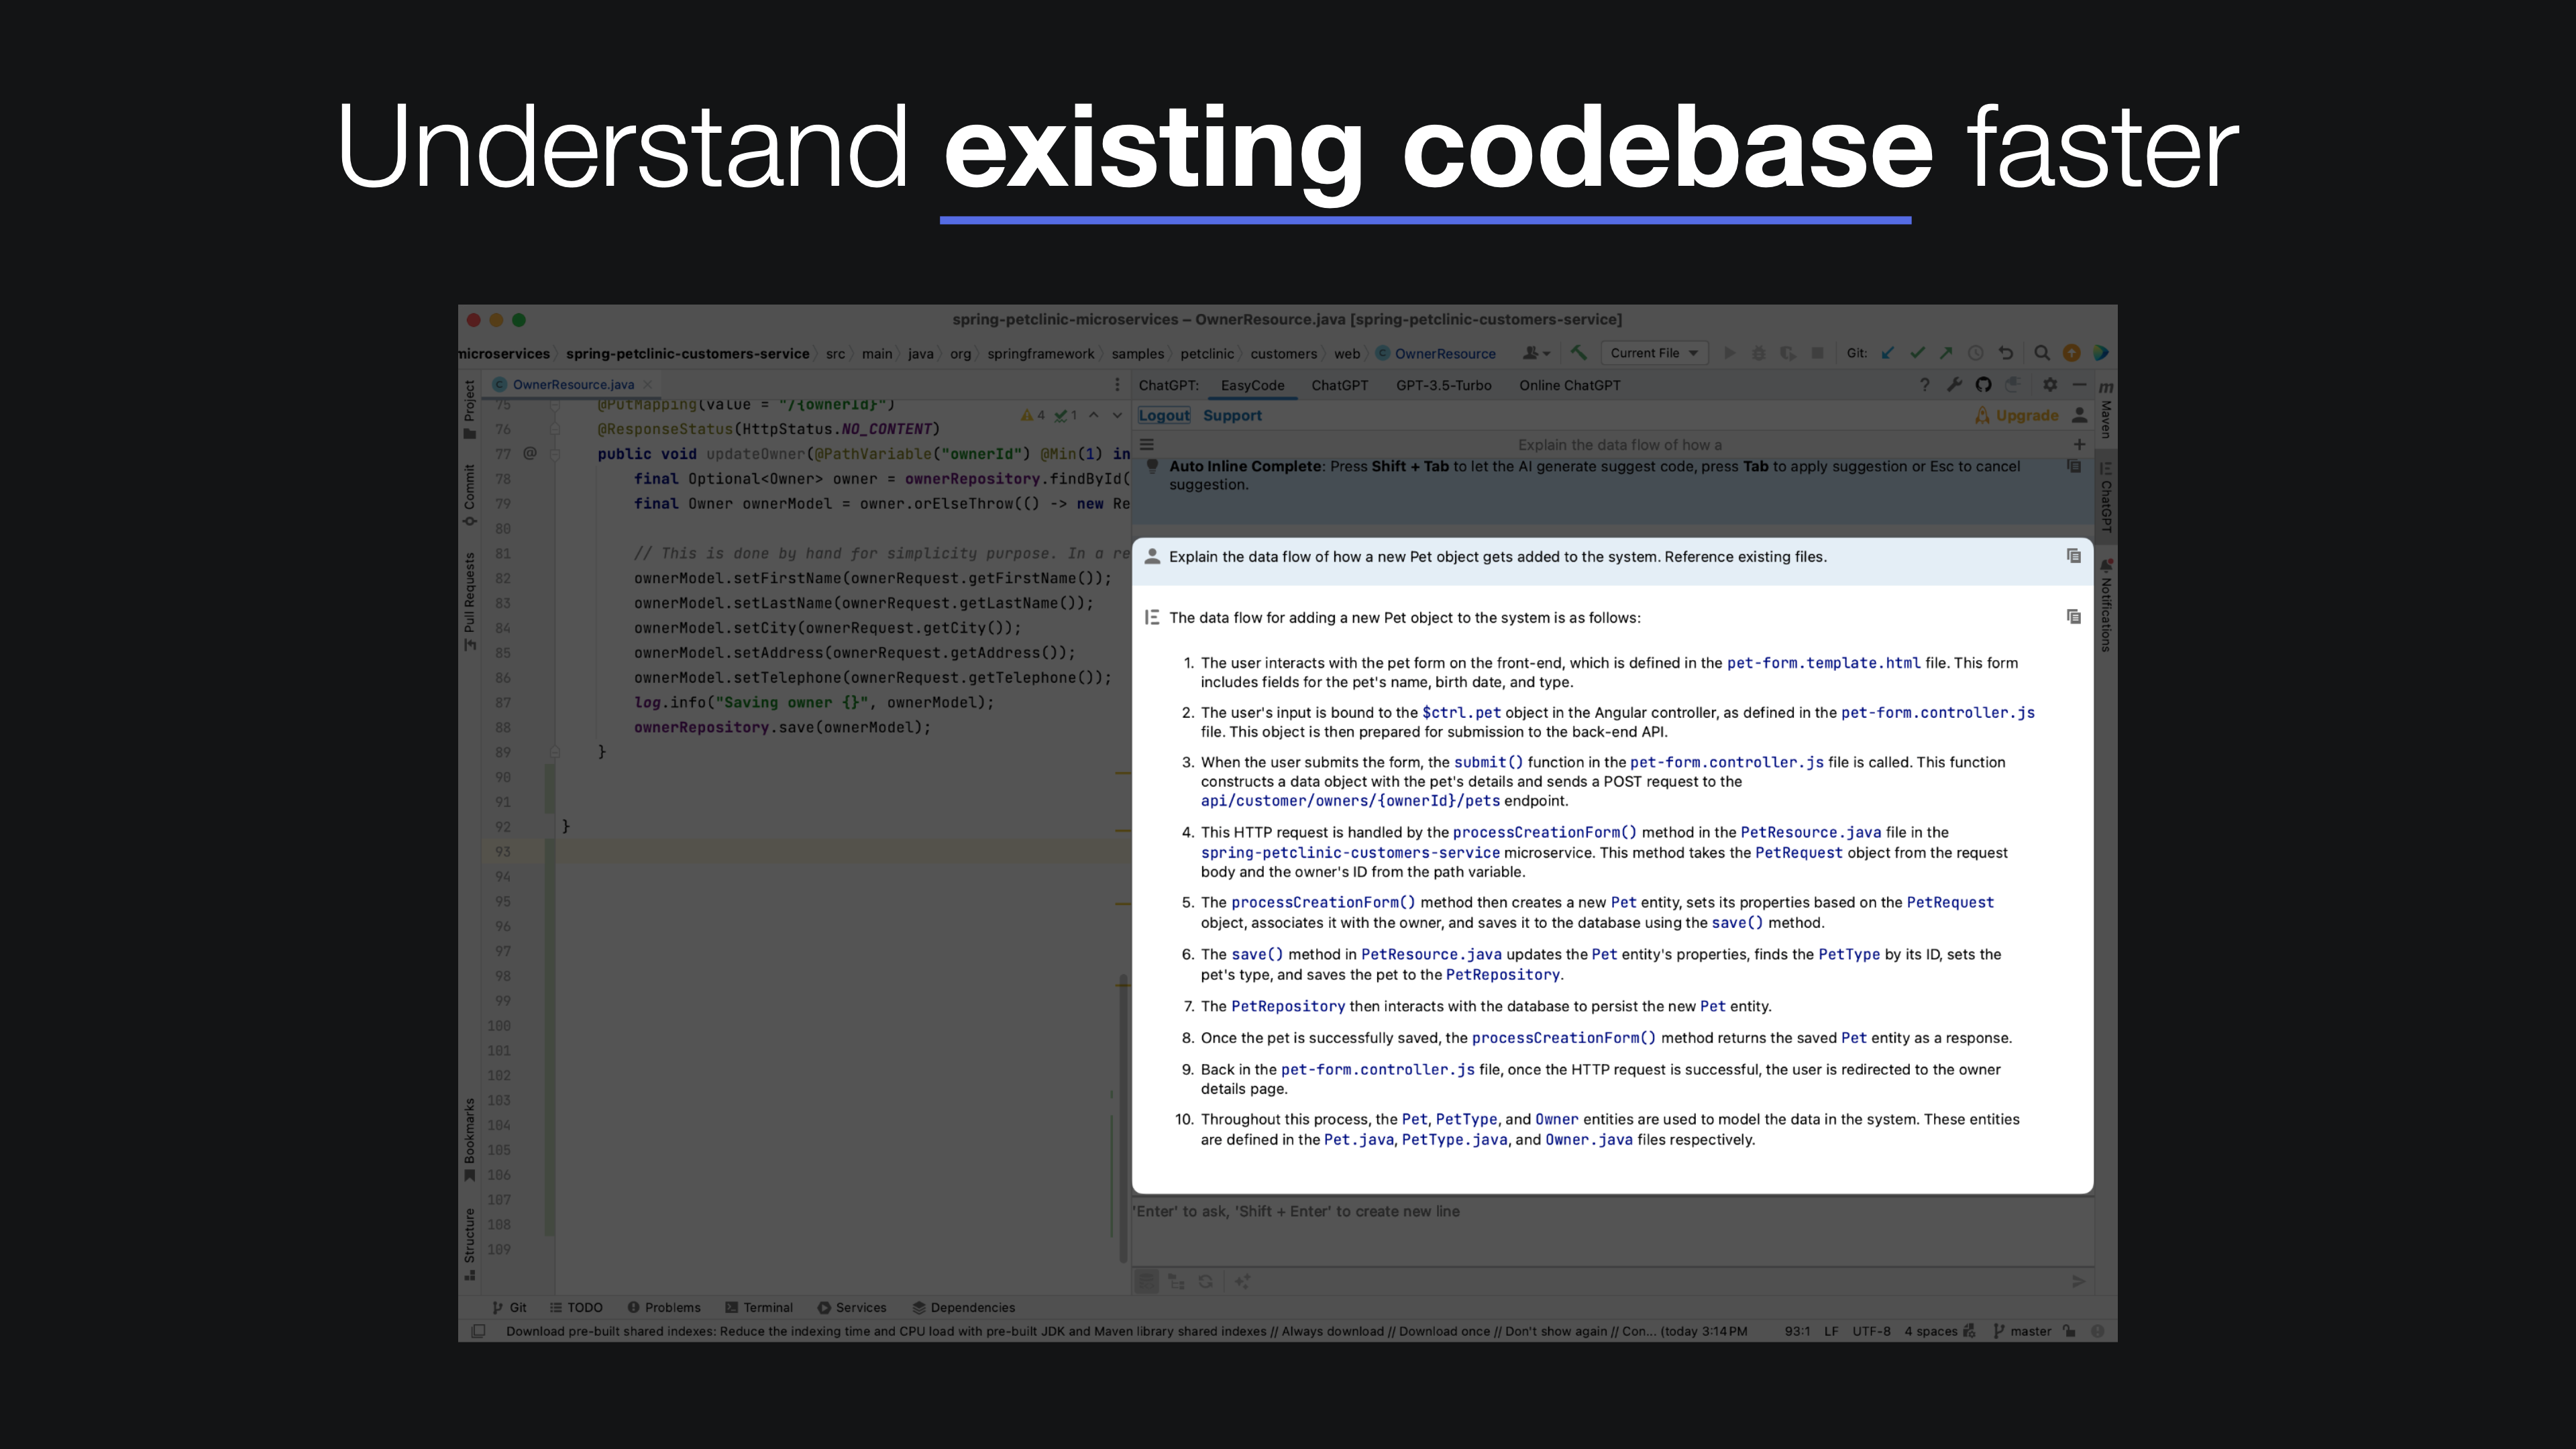Click the Git commit checkmark icon
The width and height of the screenshot is (2576, 1449).
pyautogui.click(x=1917, y=353)
